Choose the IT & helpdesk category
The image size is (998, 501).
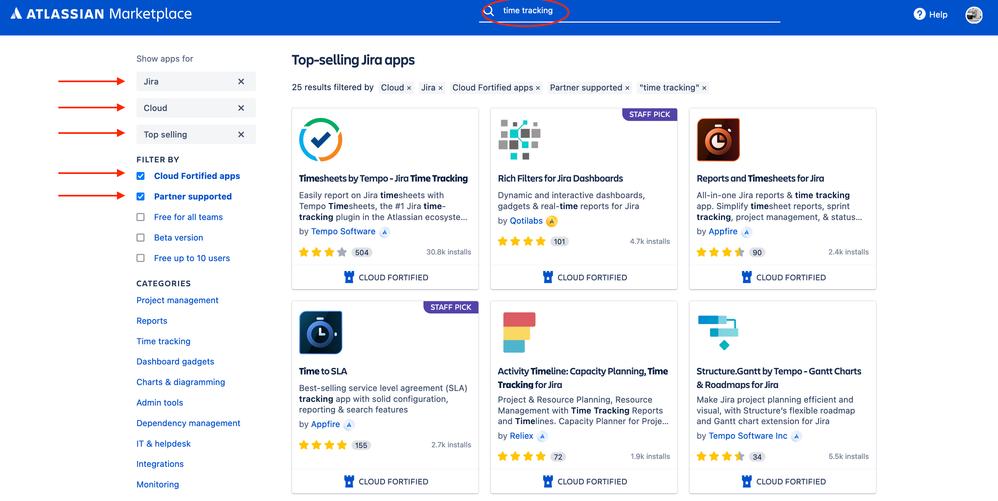(164, 444)
